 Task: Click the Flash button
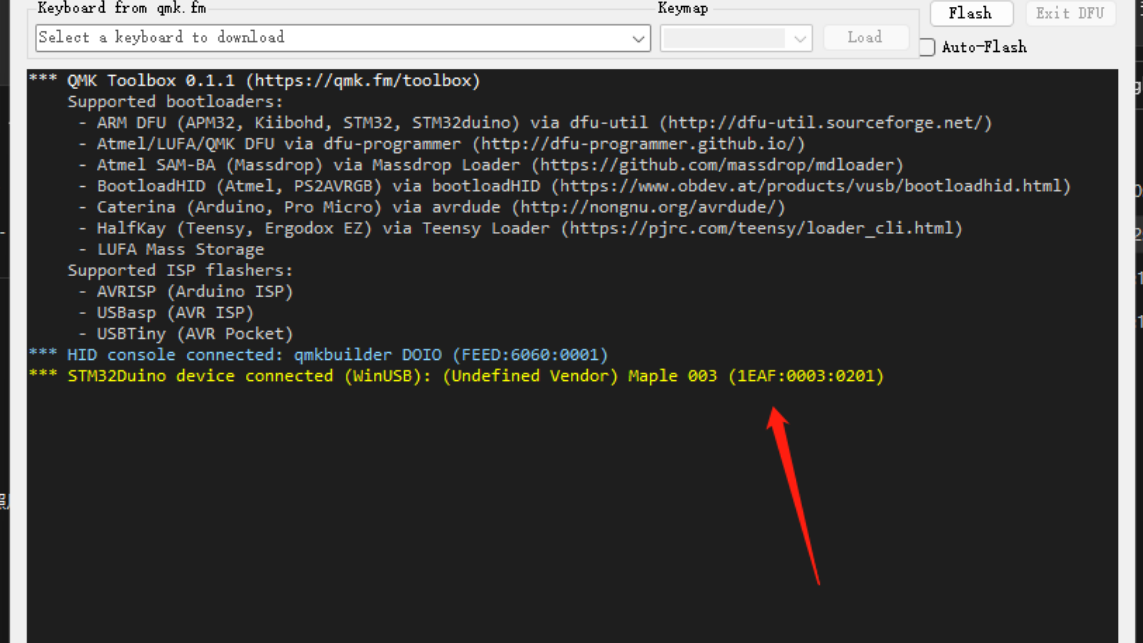[x=971, y=13]
